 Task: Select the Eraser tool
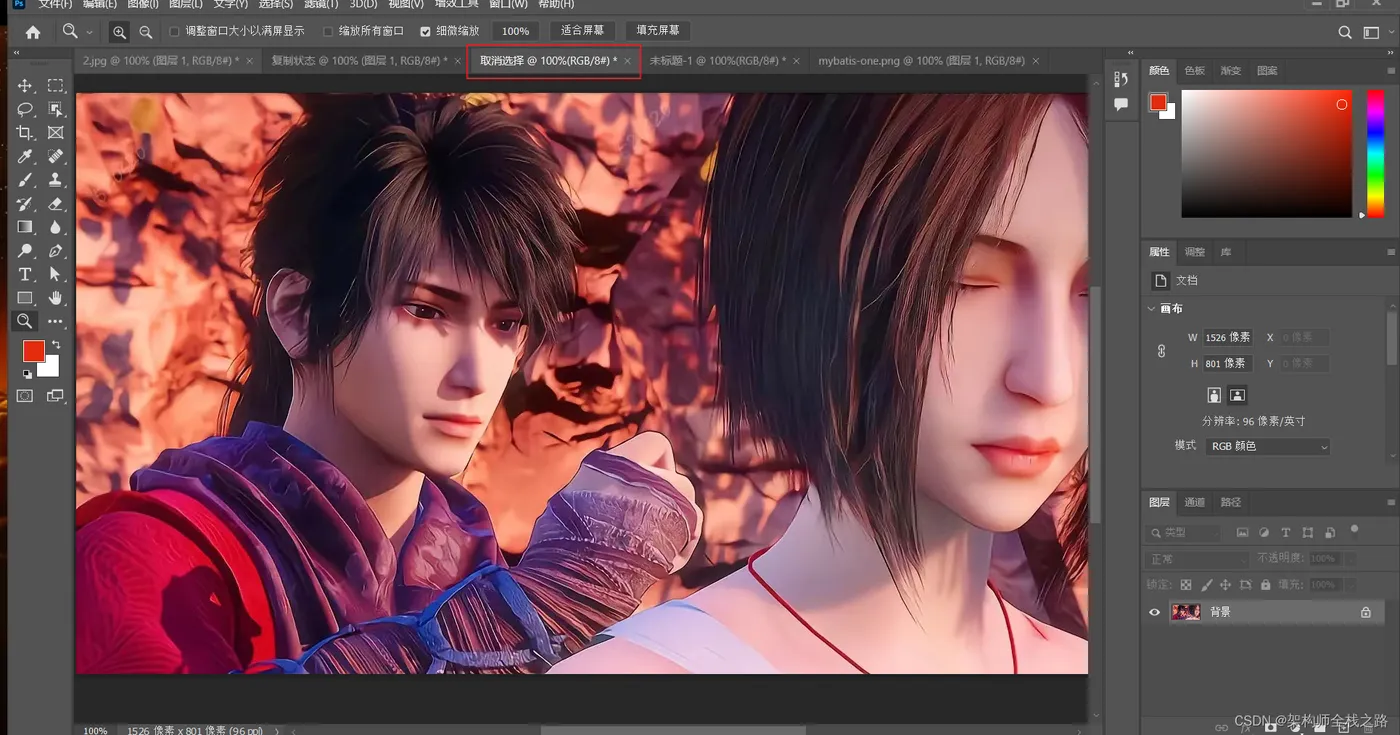tap(56, 204)
